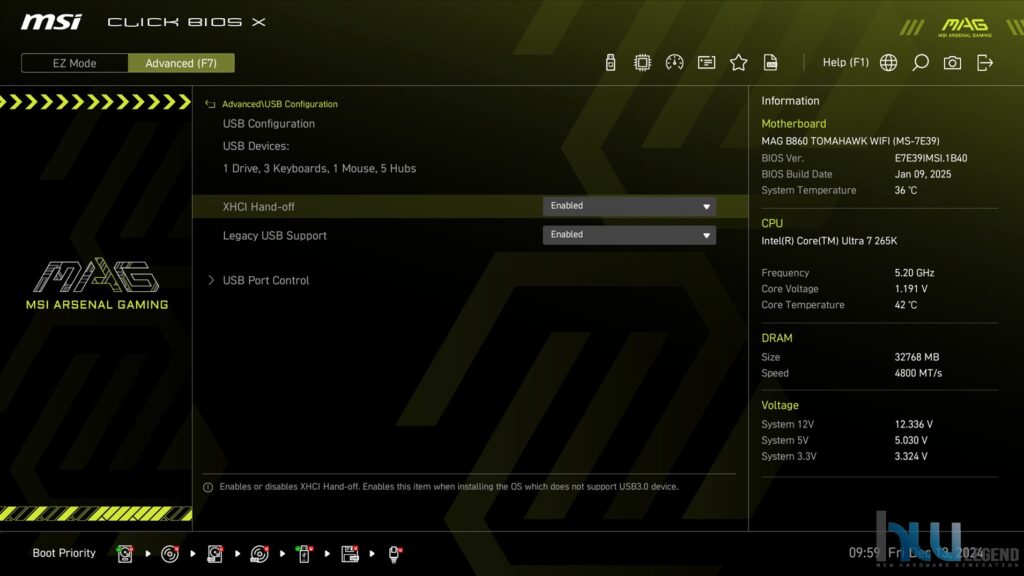Select the network cable boot device
This screenshot has width=1024, height=576.
(394, 554)
